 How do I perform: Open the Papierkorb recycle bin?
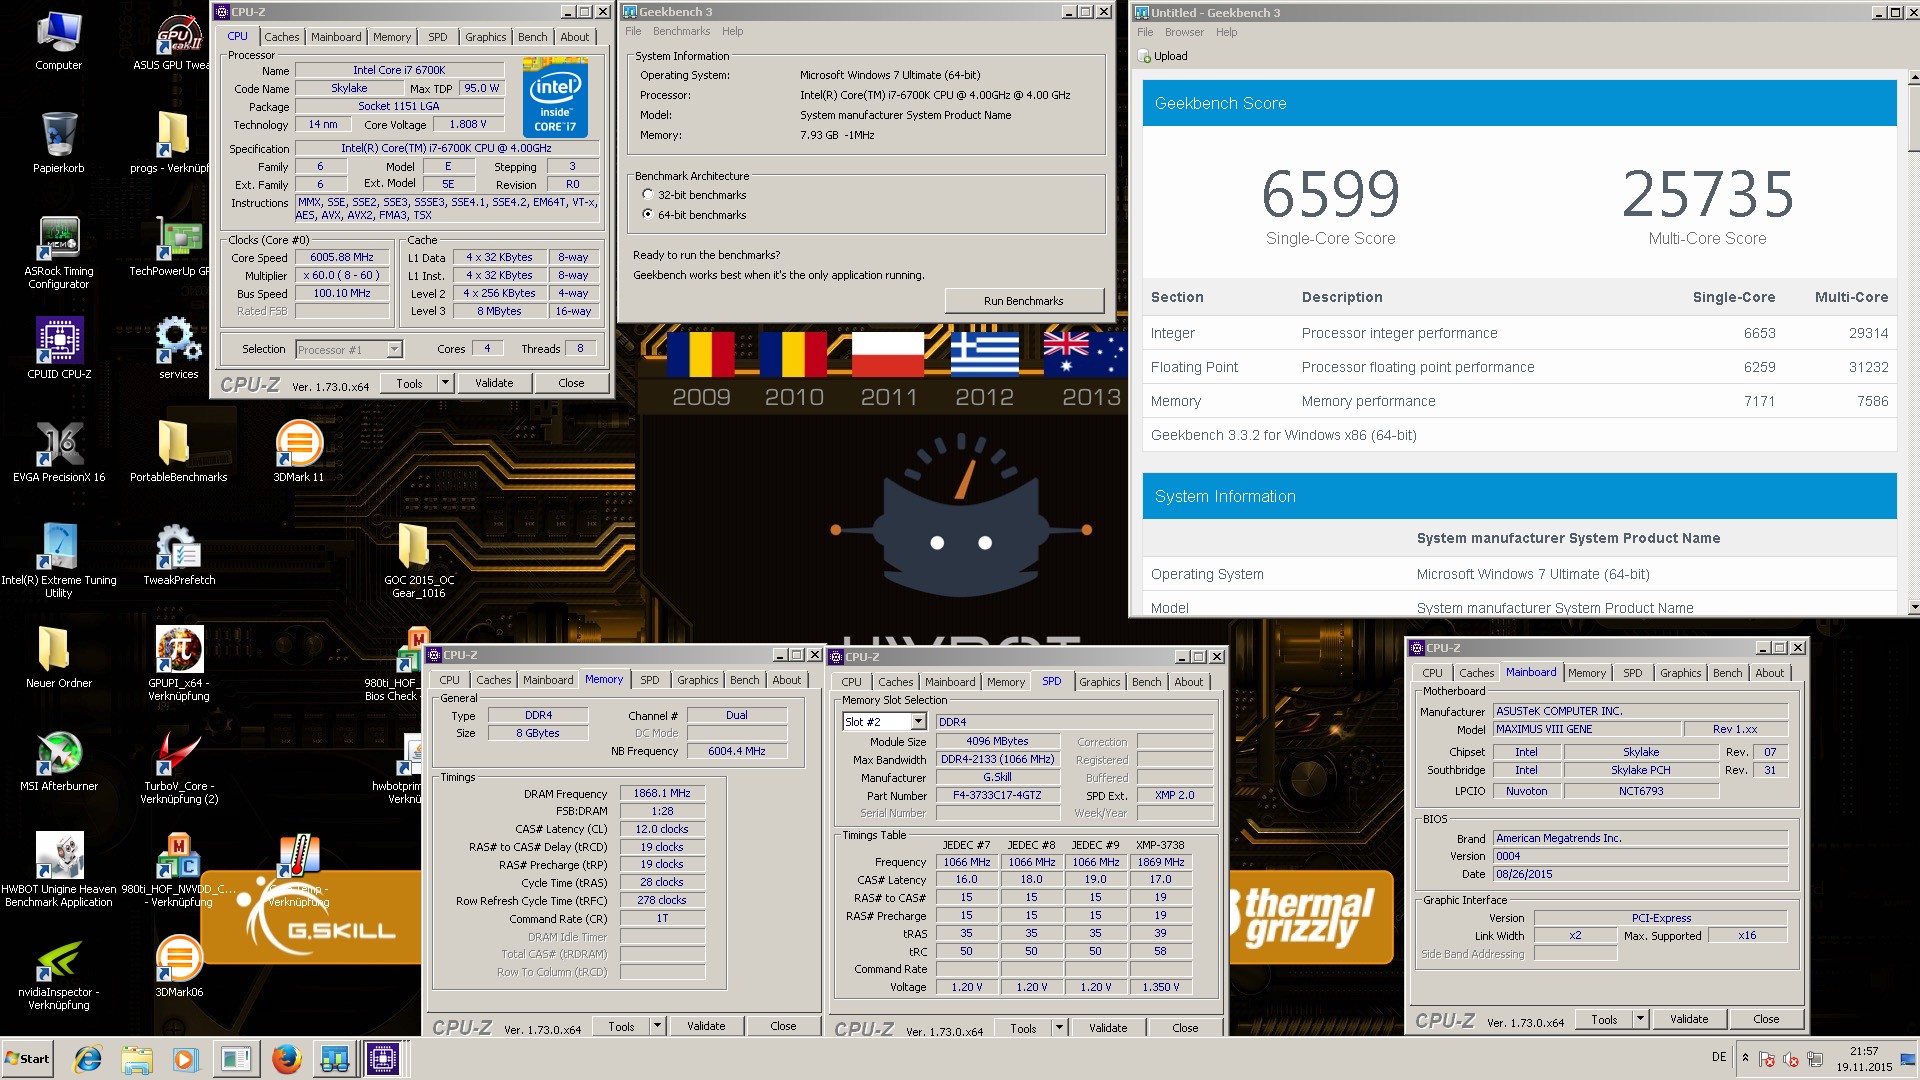coord(58,143)
